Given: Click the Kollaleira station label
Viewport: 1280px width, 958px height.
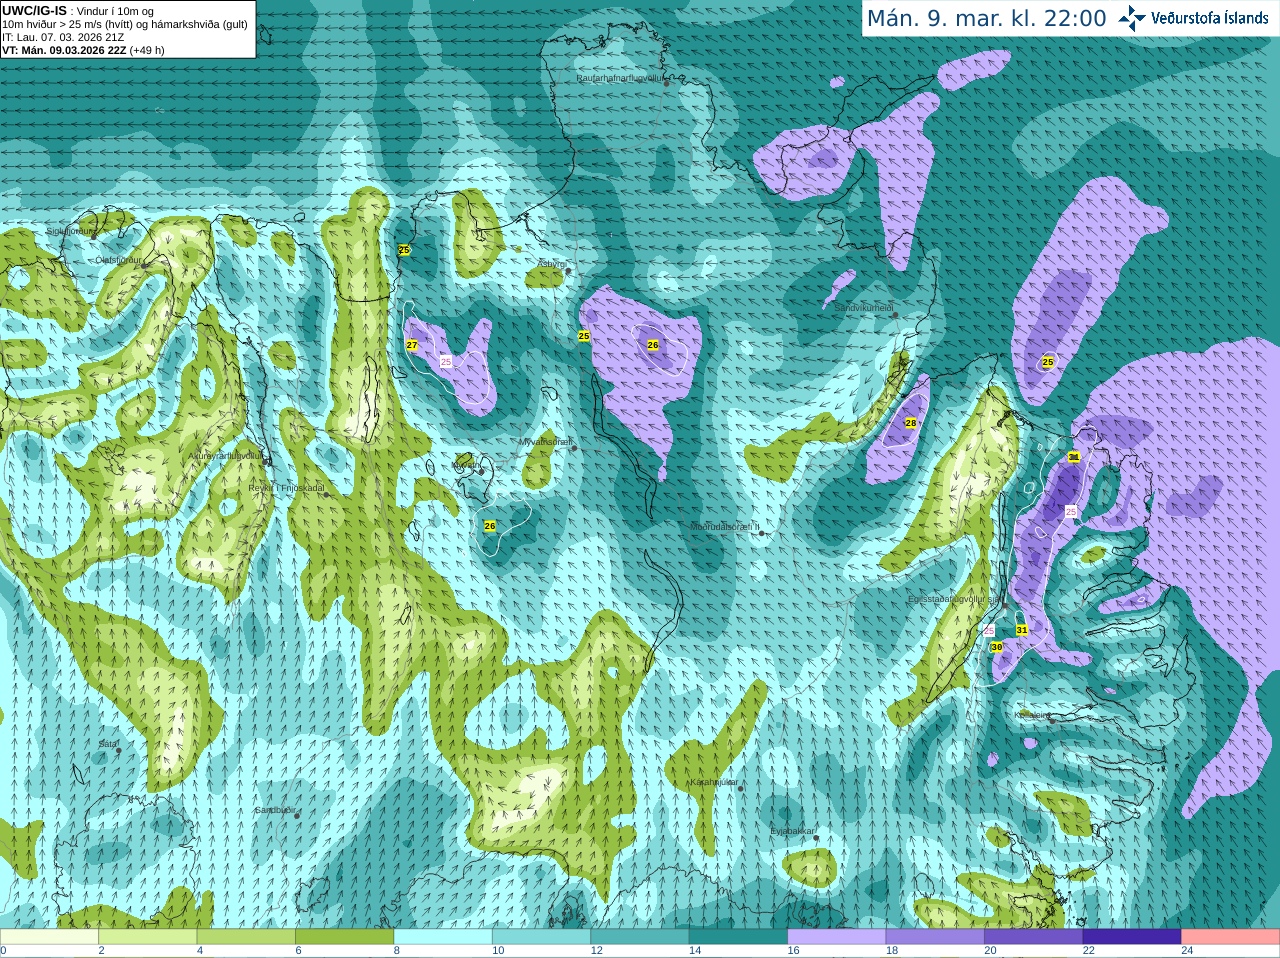Looking at the screenshot, I should pyautogui.click(x=1031, y=715).
